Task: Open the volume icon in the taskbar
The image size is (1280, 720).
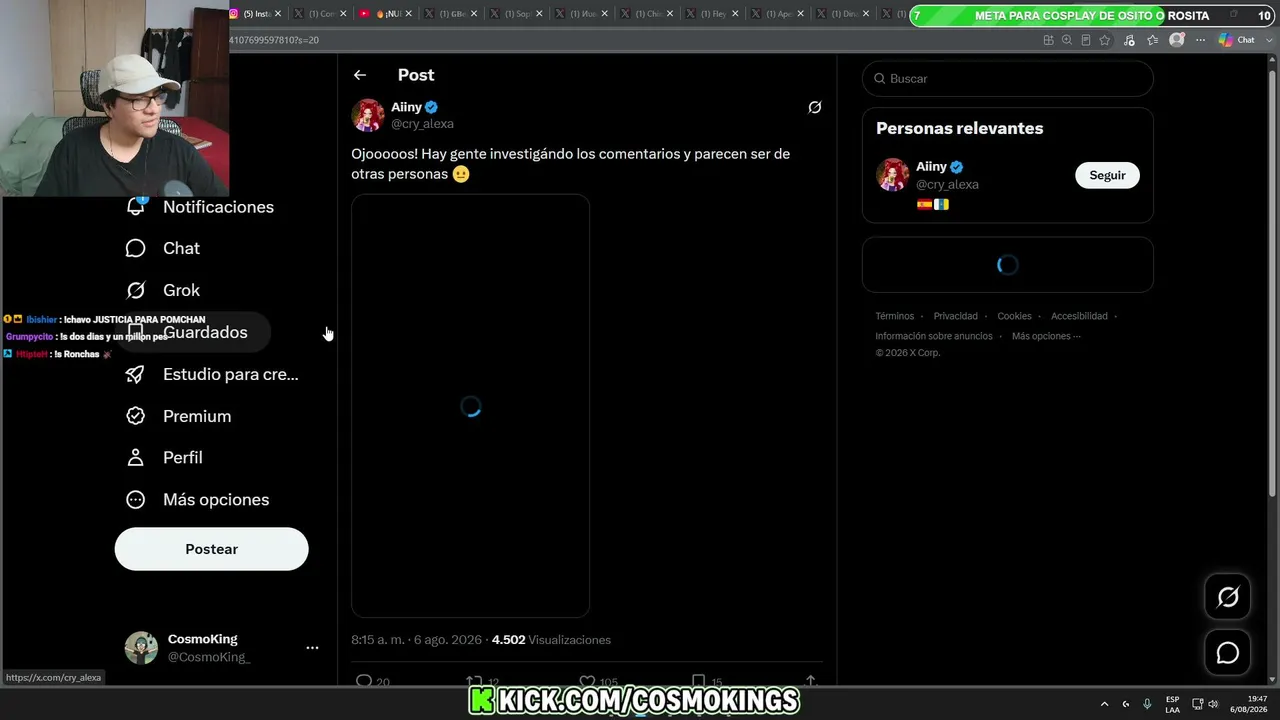Action: (x=1213, y=704)
